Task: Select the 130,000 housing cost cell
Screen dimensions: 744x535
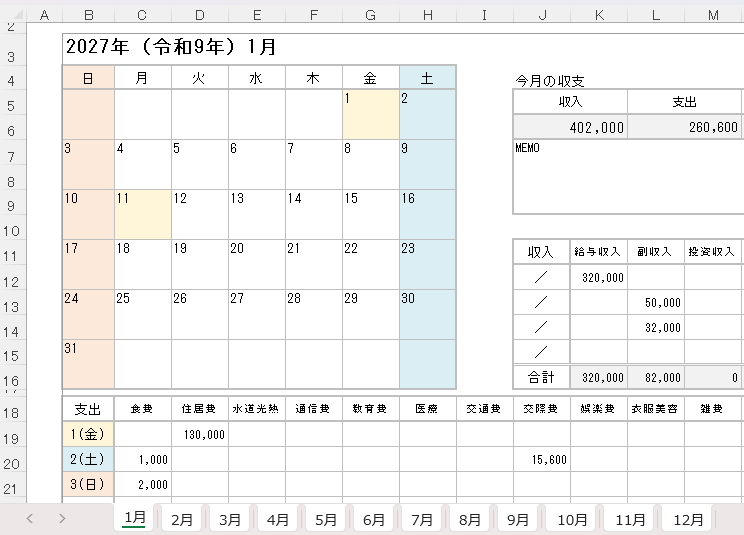Action: (x=200, y=434)
